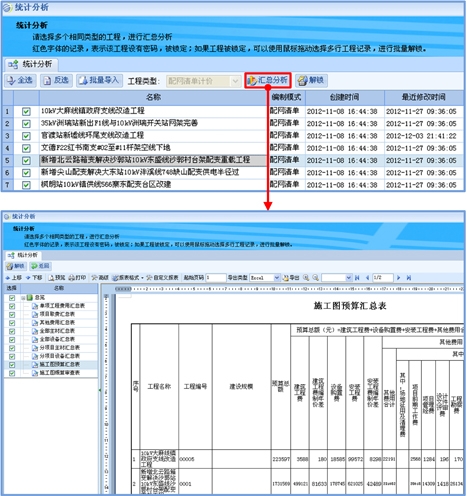Go to the first report page
The height and width of the screenshot is (496, 467).
coord(357,278)
